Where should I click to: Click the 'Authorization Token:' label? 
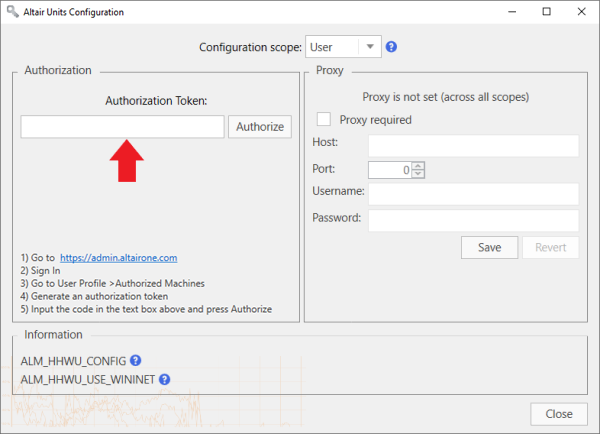pos(156,101)
